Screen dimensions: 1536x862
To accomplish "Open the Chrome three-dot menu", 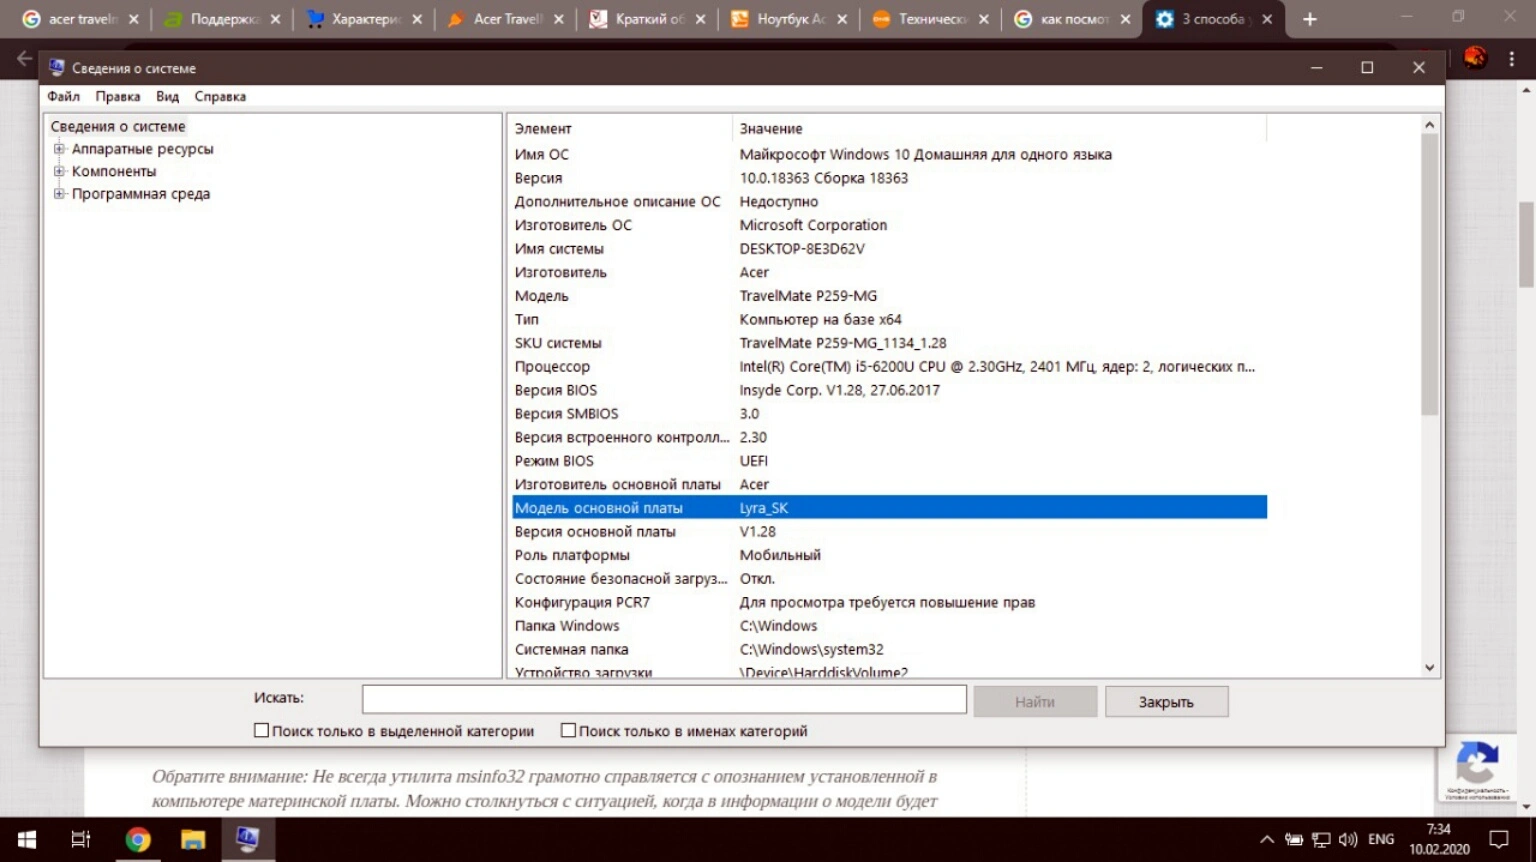I will click(1512, 59).
